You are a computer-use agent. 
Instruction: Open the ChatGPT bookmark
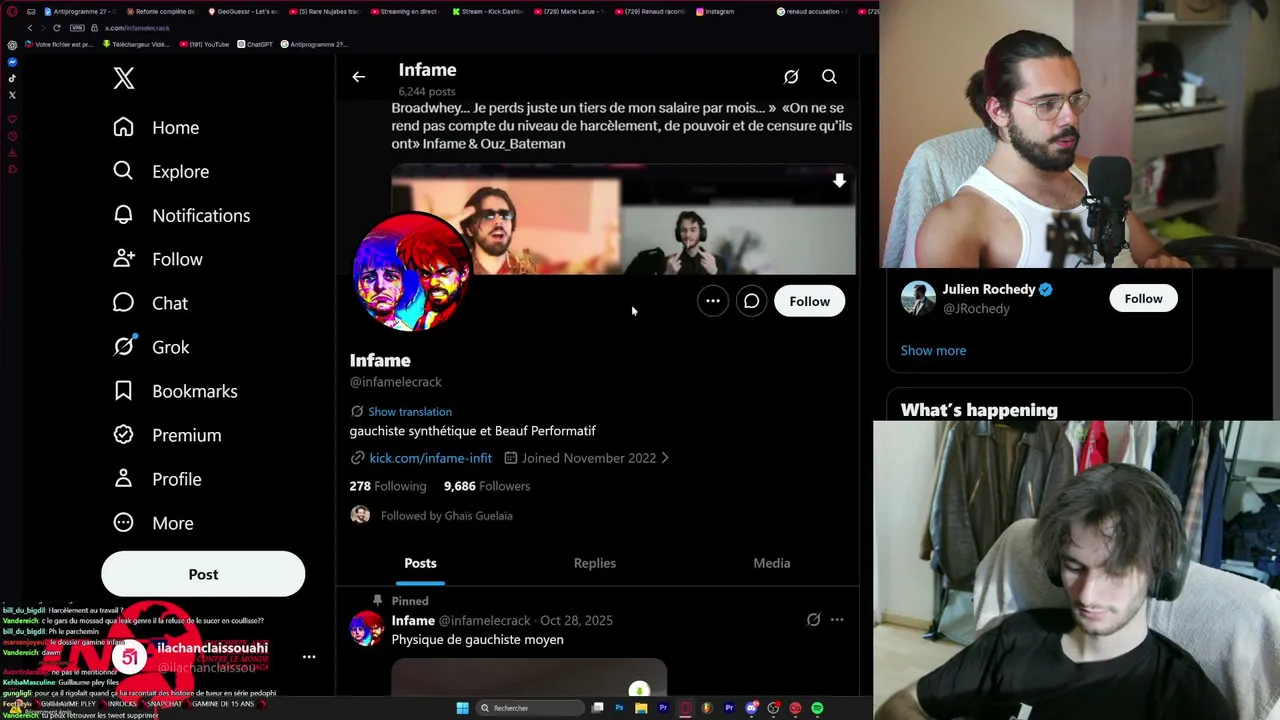[x=255, y=44]
